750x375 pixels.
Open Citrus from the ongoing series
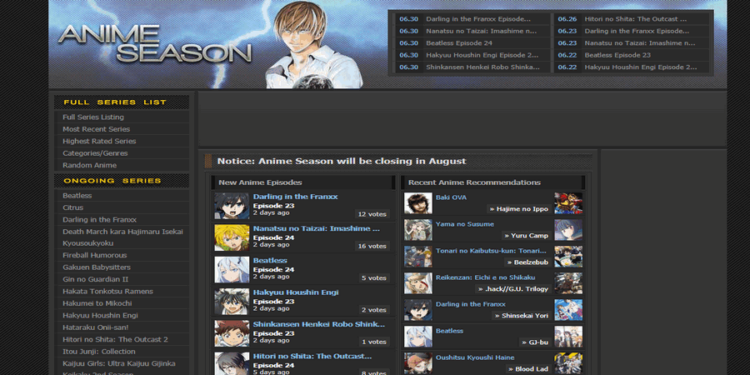point(73,208)
